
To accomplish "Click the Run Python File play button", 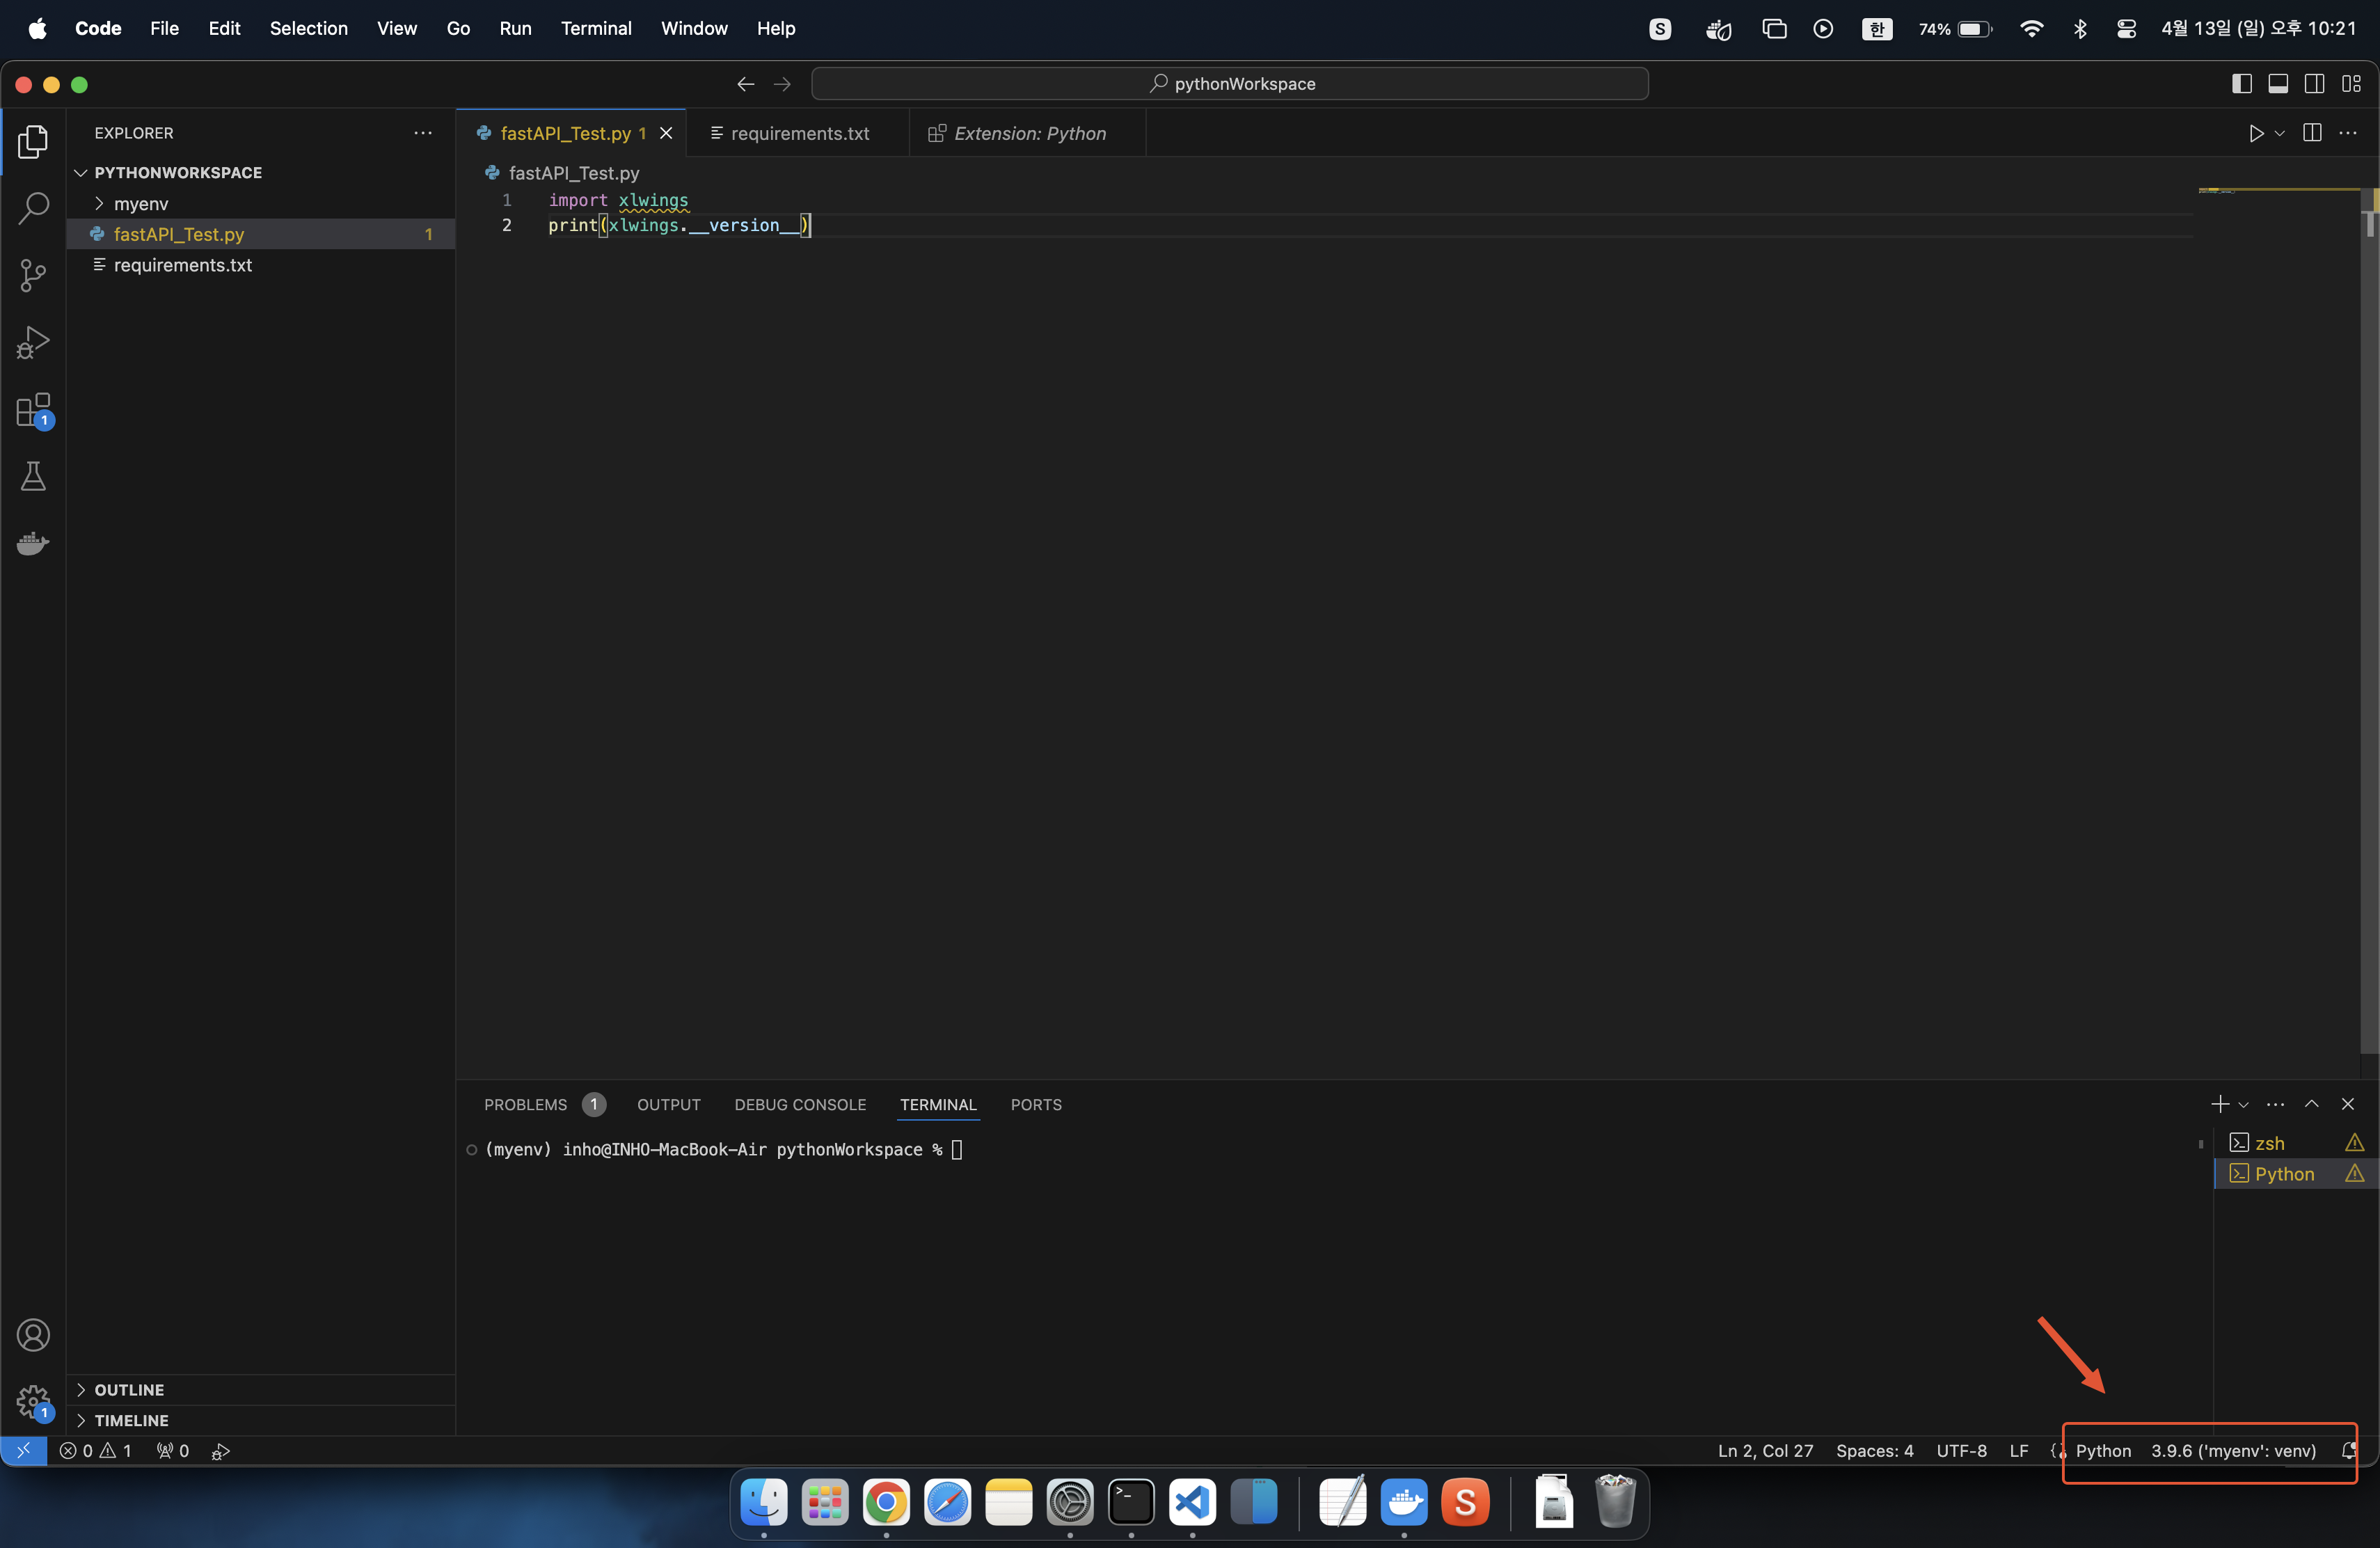I will [x=2256, y=133].
